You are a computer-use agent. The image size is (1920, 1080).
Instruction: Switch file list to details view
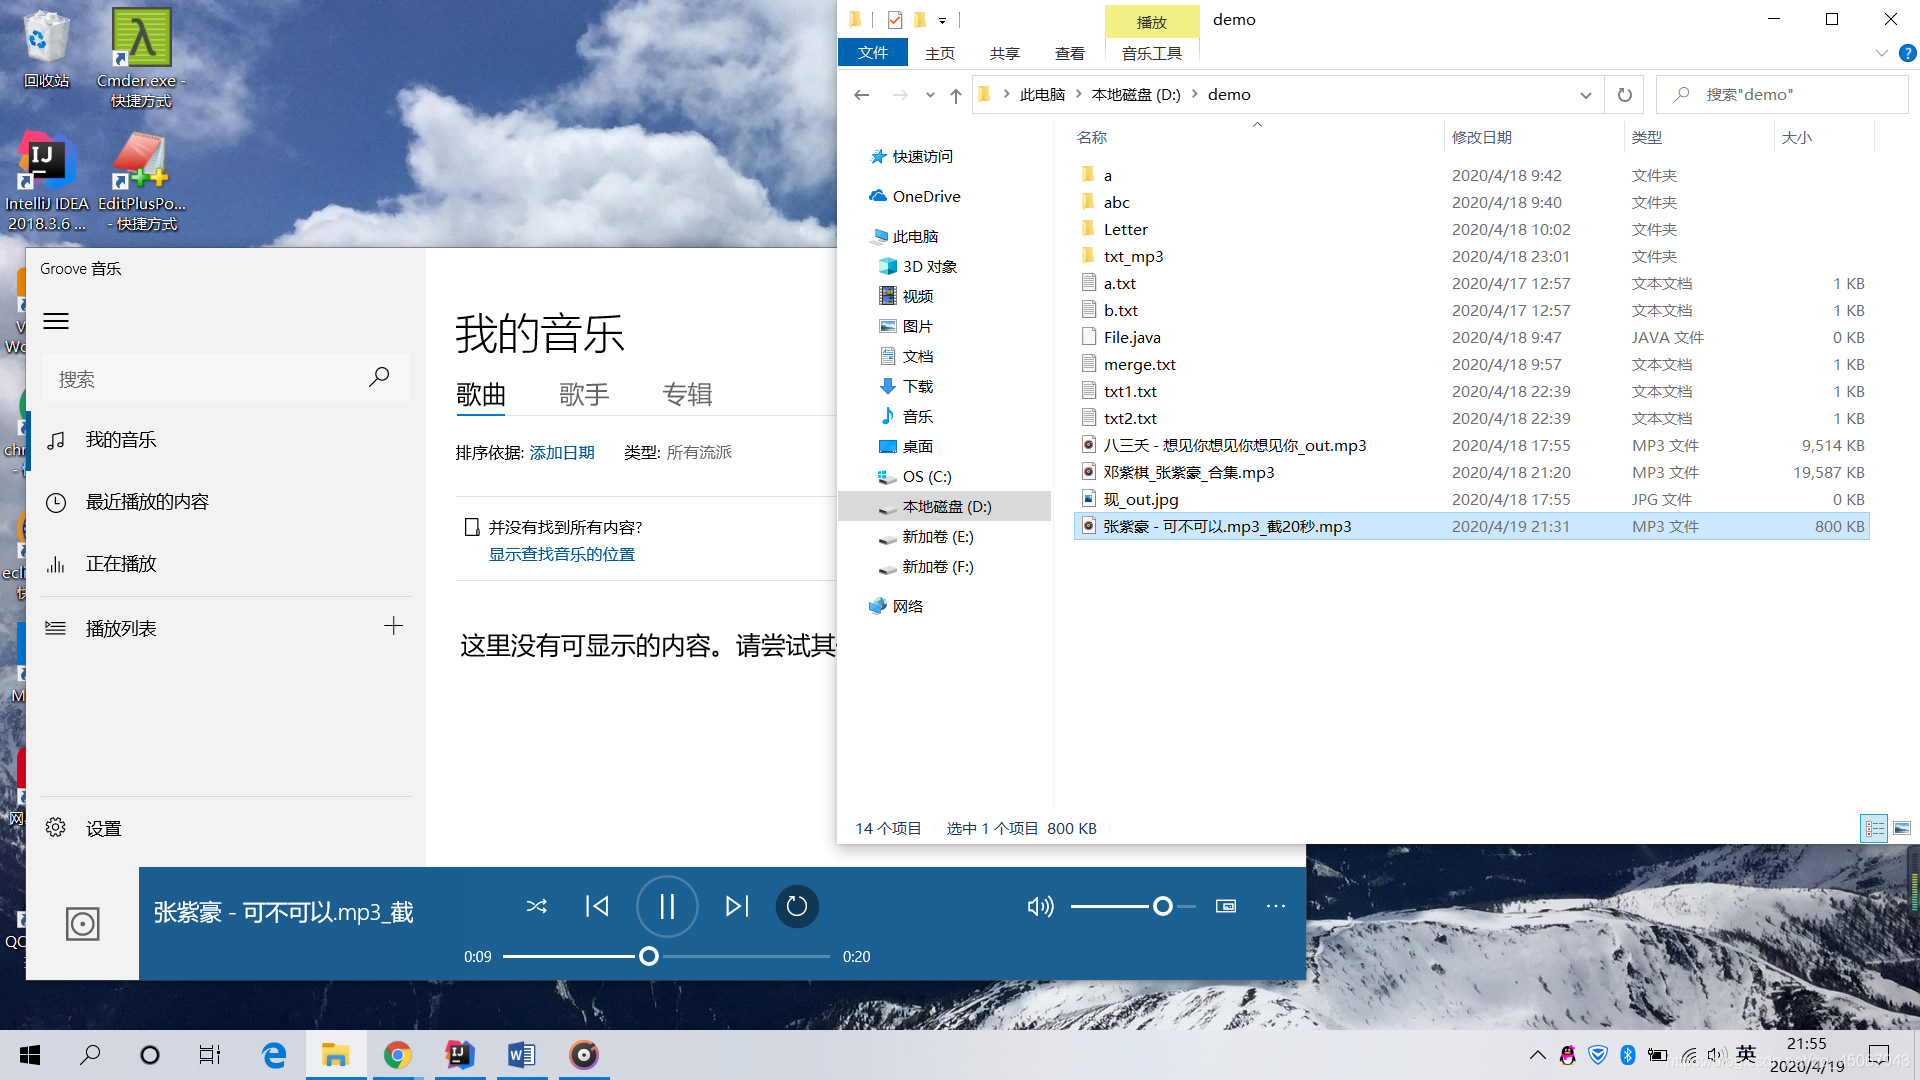point(1874,828)
